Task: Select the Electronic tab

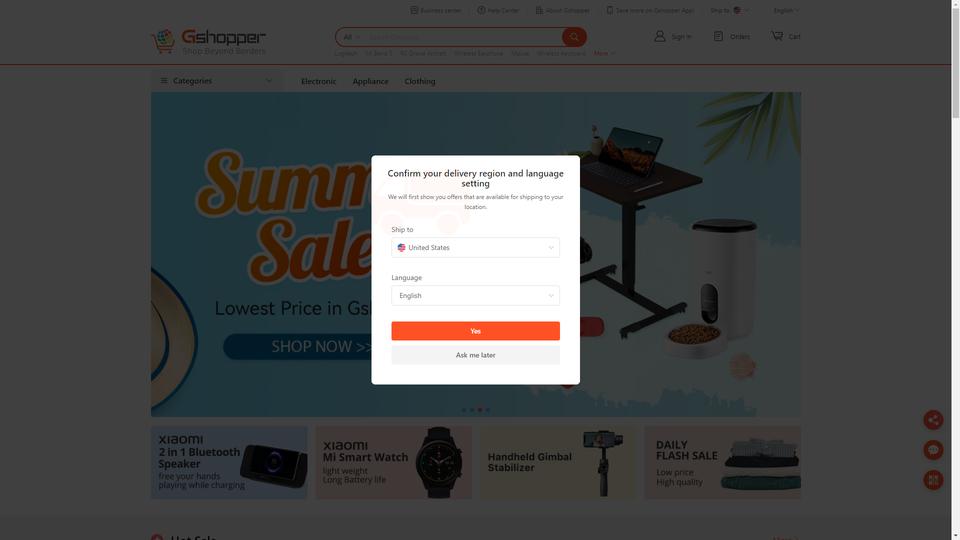Action: [318, 81]
